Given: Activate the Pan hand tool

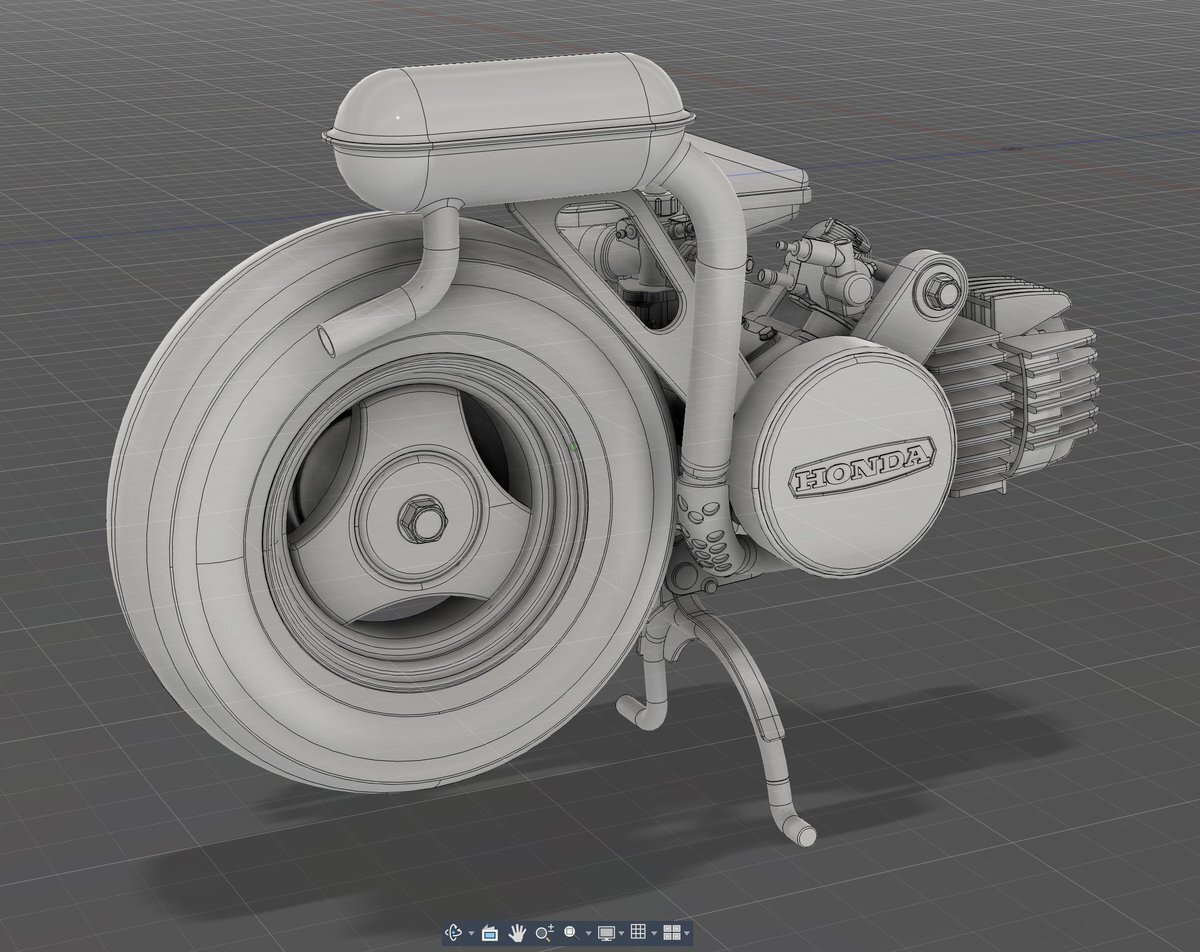Looking at the screenshot, I should point(518,932).
